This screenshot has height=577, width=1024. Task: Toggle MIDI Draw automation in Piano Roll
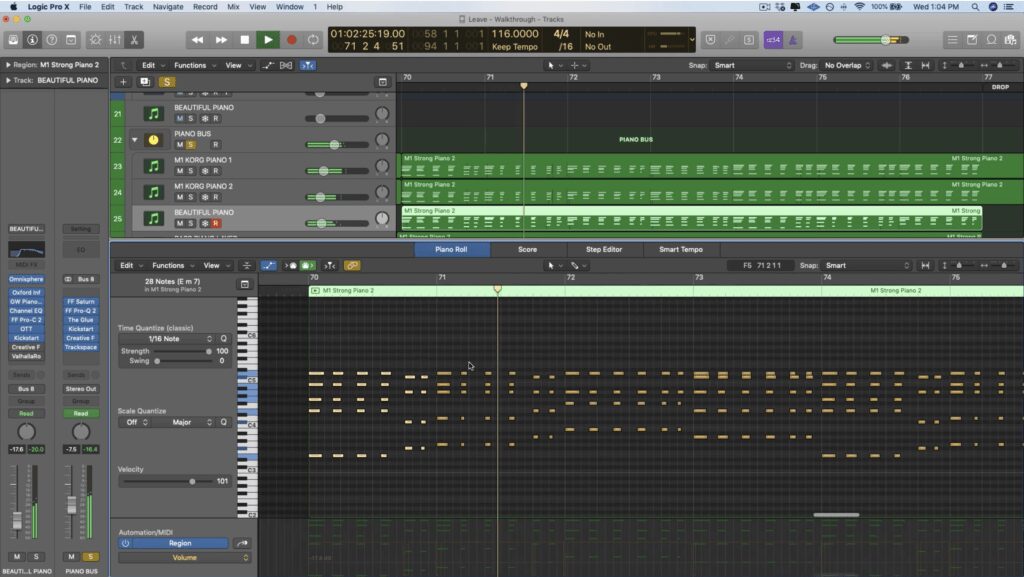click(268, 266)
